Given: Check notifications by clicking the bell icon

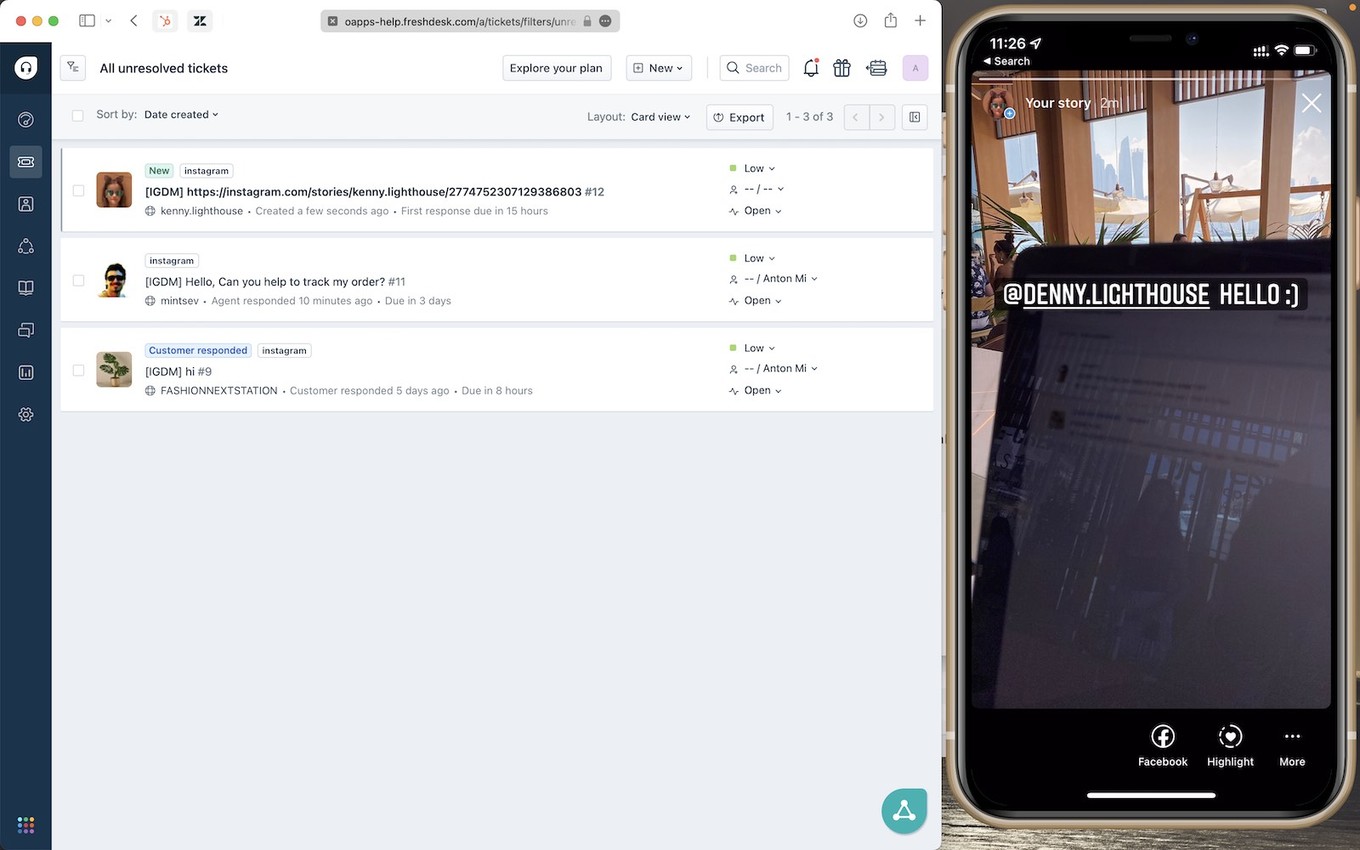Looking at the screenshot, I should (810, 68).
